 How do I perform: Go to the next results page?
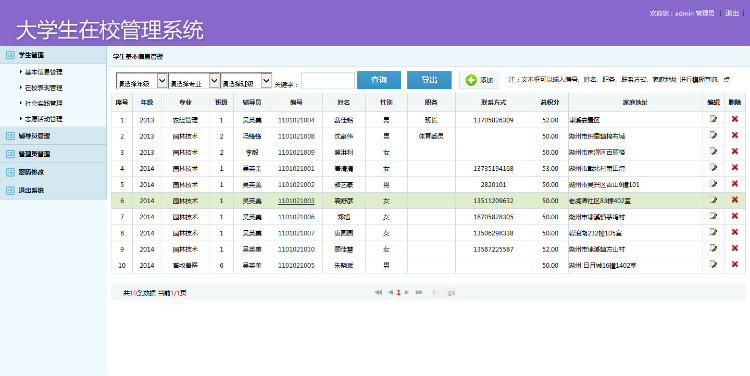[x=407, y=292]
